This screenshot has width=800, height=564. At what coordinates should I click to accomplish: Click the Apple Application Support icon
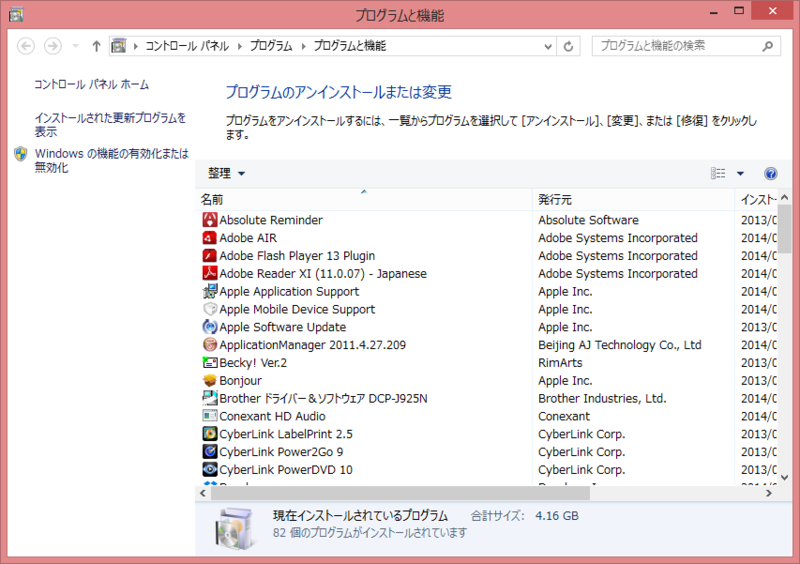(x=210, y=291)
